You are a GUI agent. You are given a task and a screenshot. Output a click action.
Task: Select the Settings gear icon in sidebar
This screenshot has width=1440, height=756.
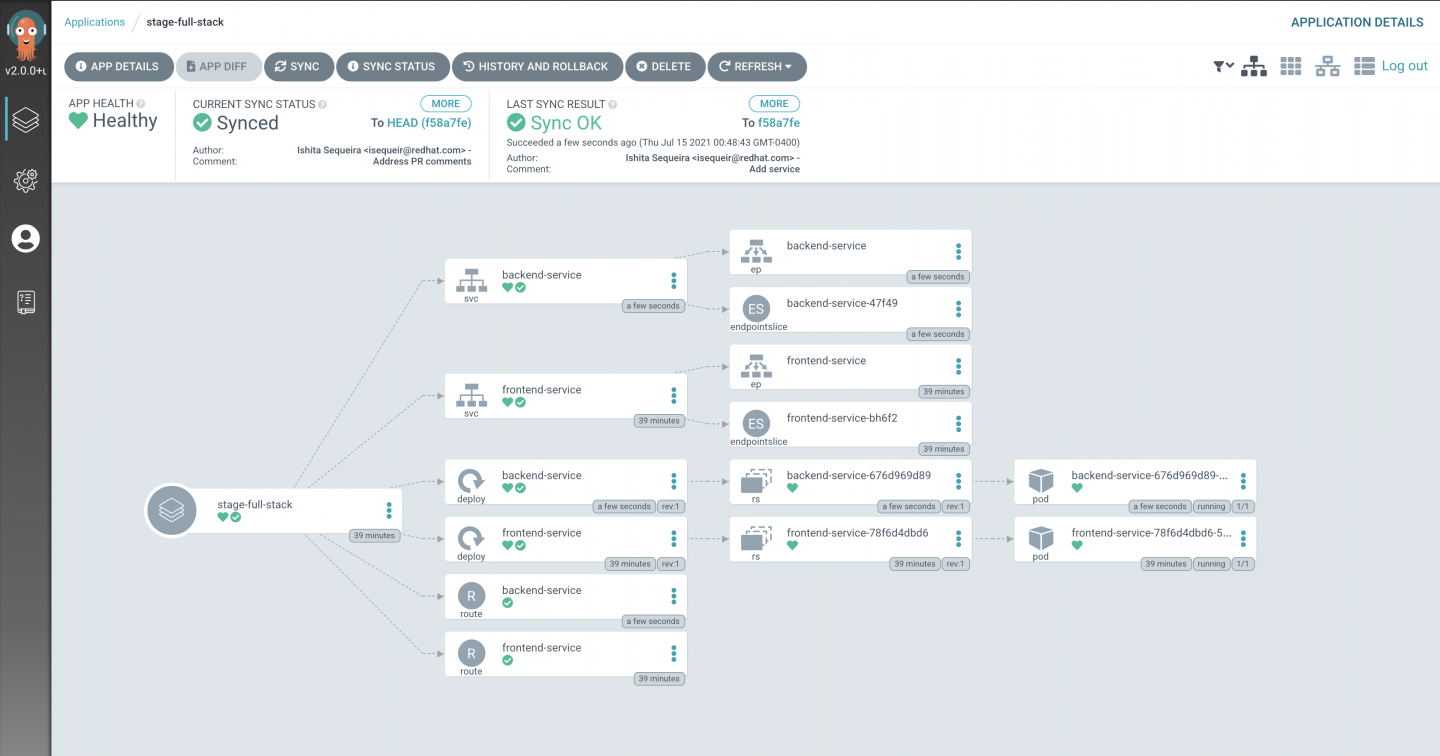pos(26,180)
